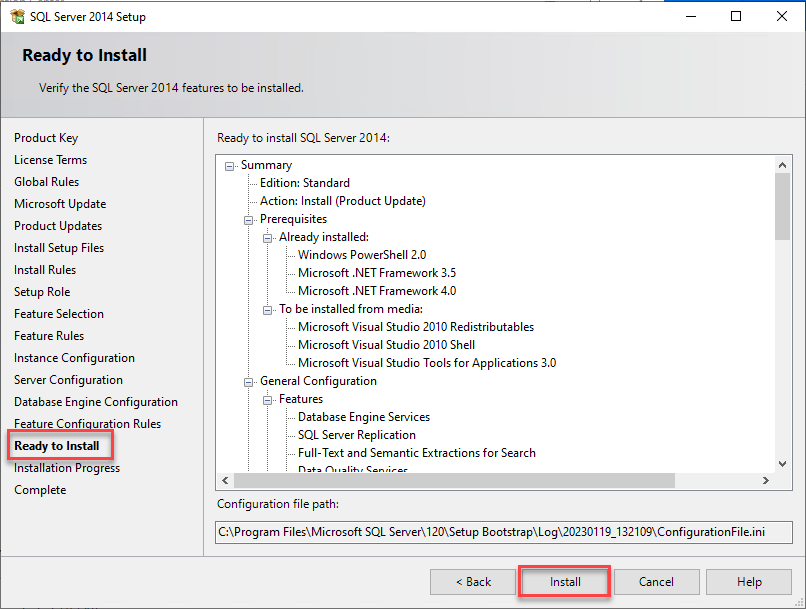
Task: Select Database Engine Services row
Action: [x=364, y=417]
